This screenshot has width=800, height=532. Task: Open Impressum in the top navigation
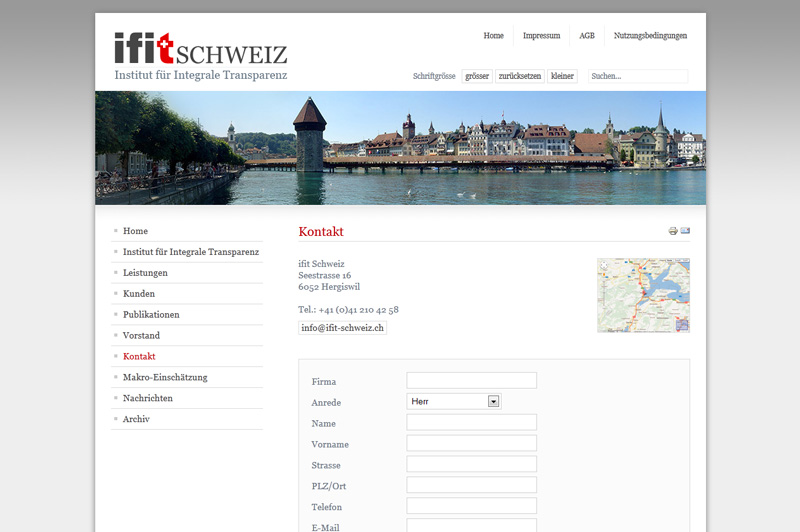(541, 36)
